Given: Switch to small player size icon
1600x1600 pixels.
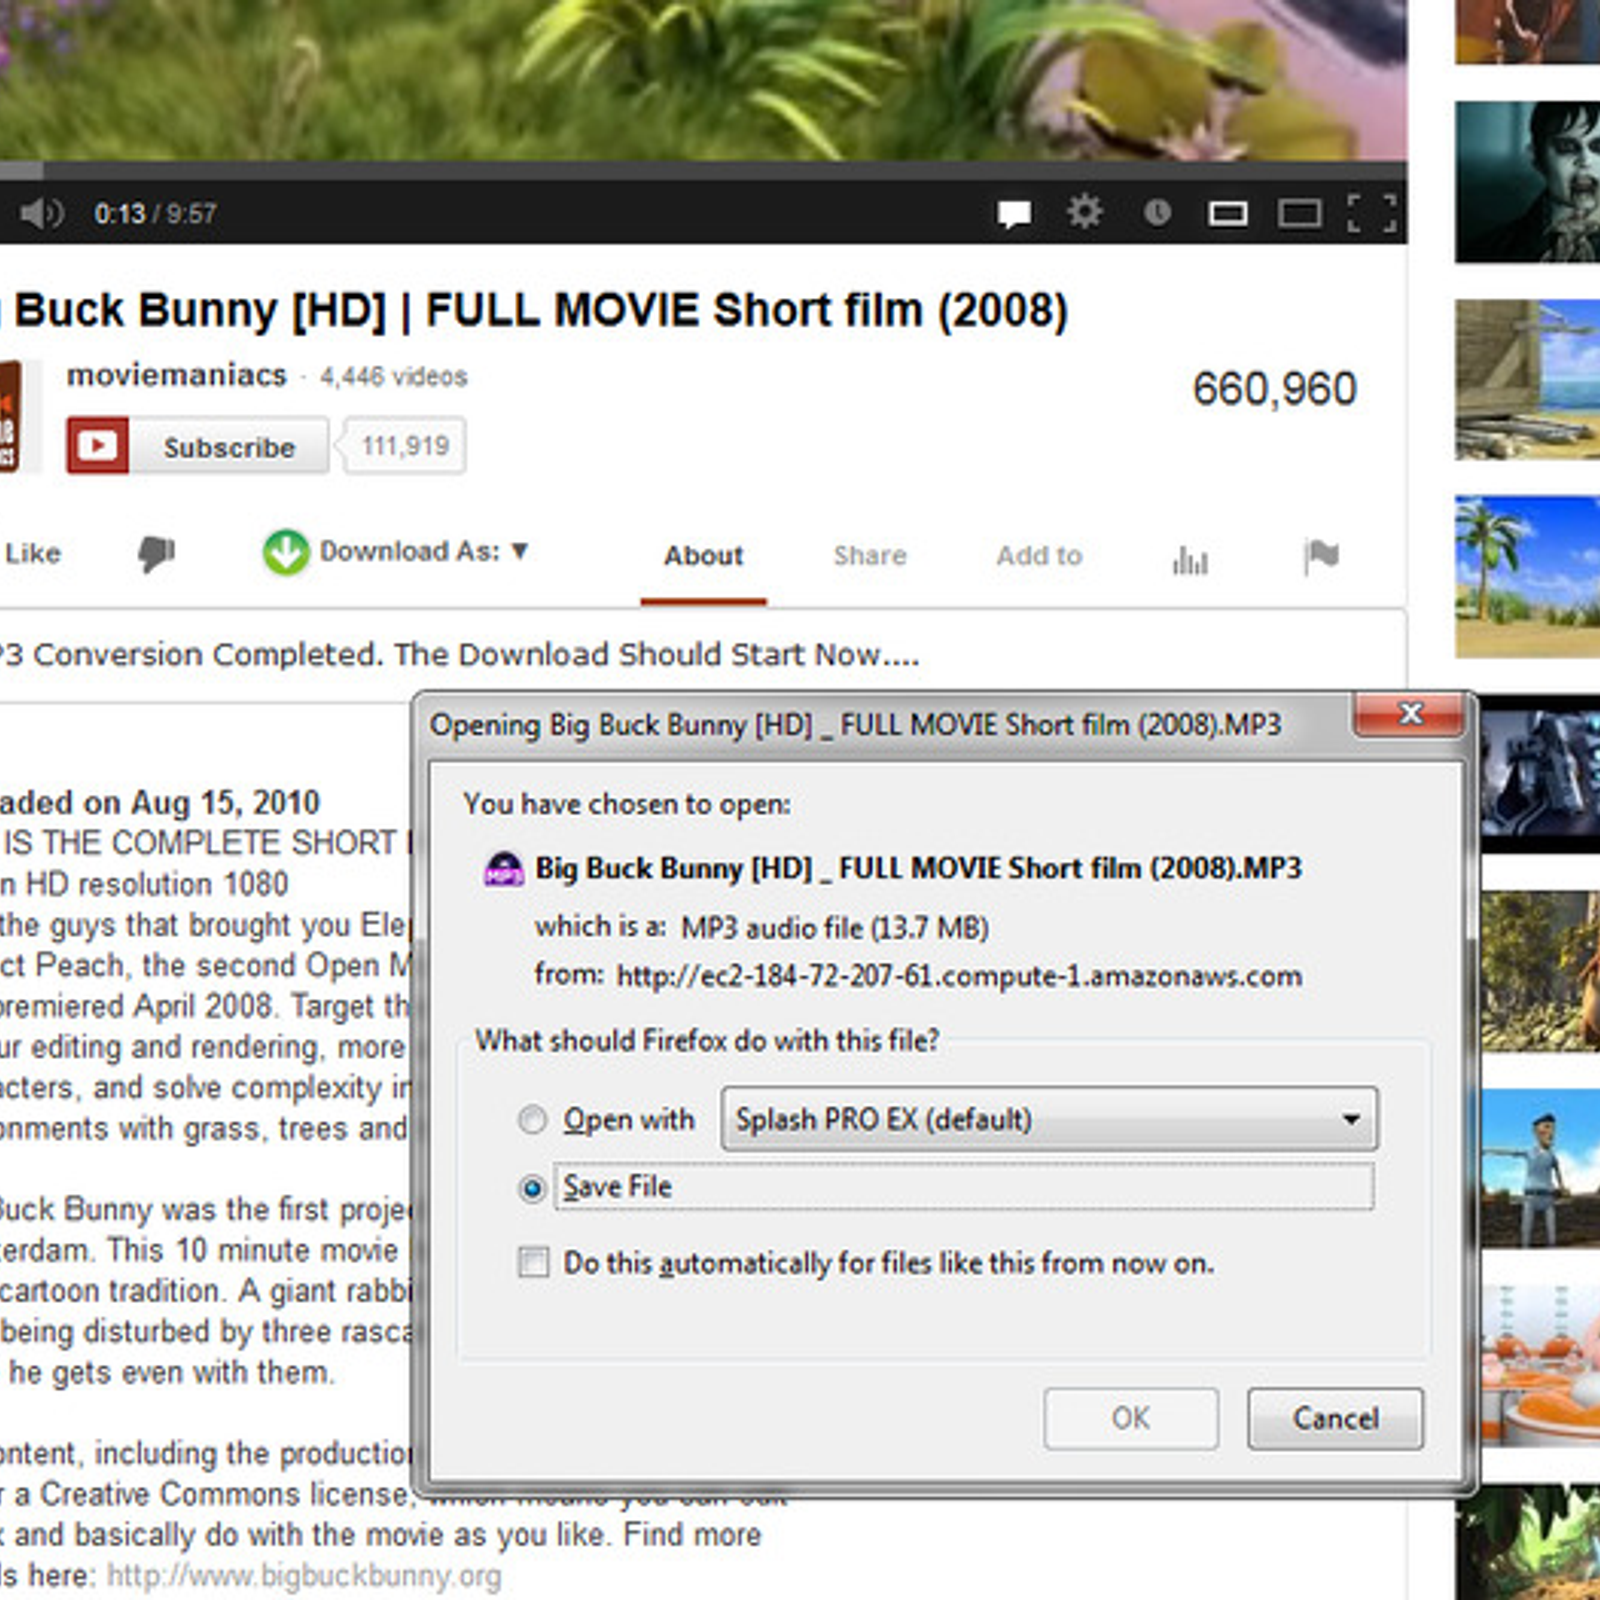Looking at the screenshot, I should [1227, 213].
